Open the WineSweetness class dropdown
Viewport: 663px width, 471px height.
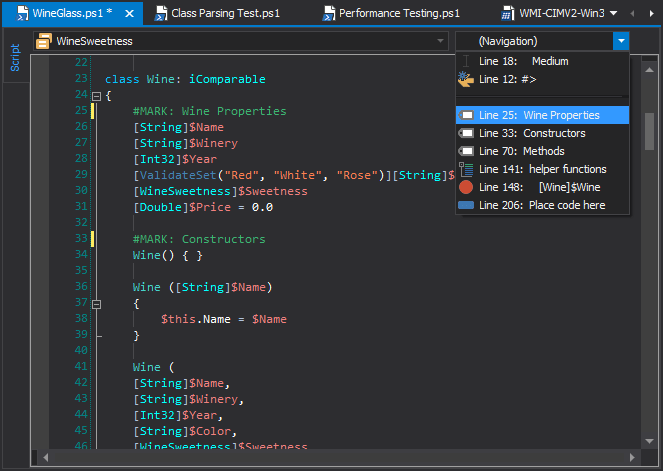(x=241, y=41)
